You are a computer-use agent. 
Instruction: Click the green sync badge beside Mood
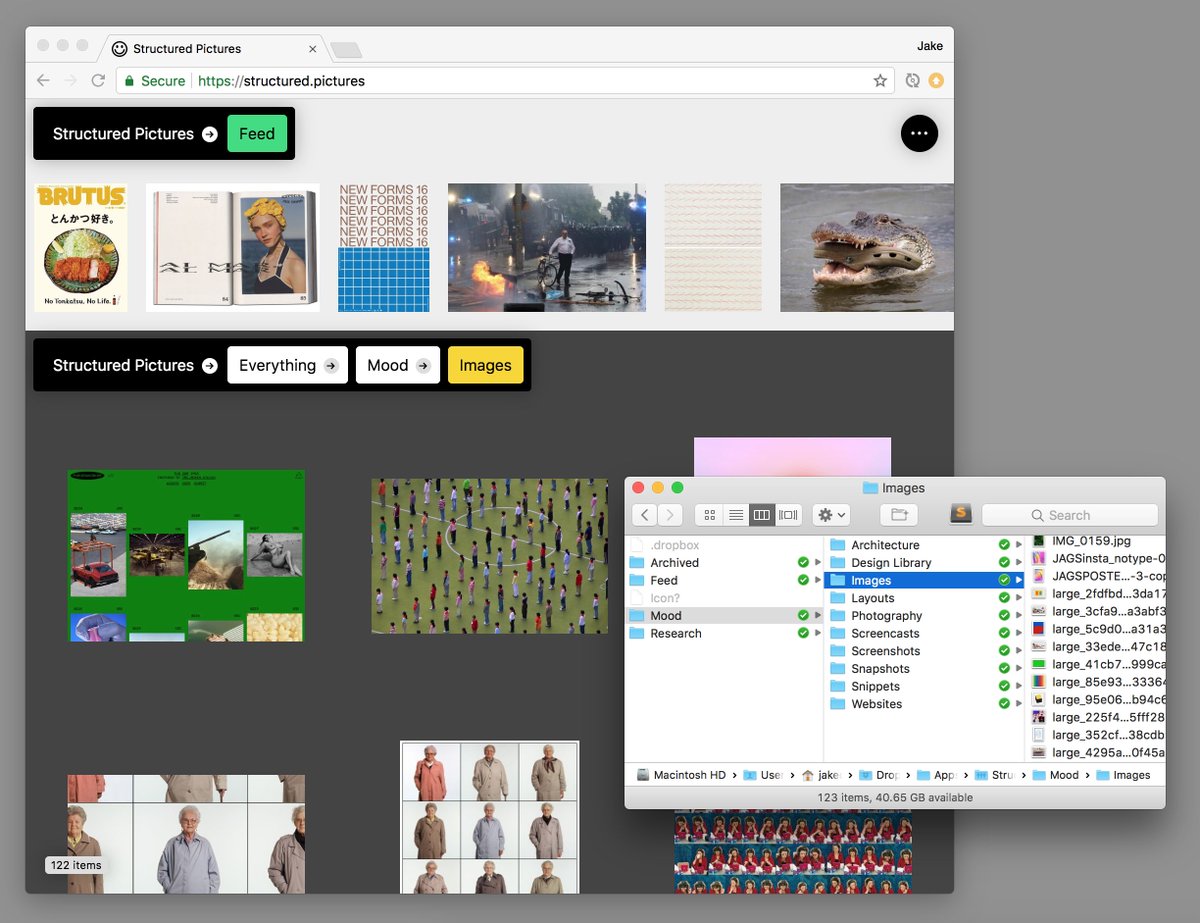coord(802,615)
